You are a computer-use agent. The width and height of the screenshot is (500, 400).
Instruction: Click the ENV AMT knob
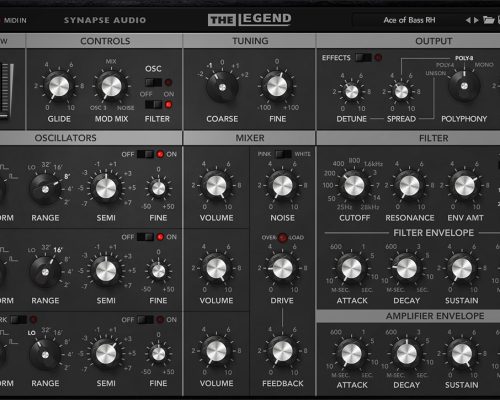[465, 185]
